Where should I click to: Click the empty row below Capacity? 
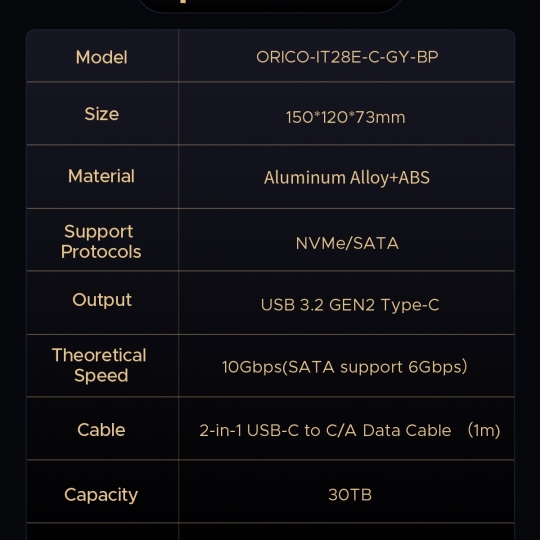coord(270,531)
